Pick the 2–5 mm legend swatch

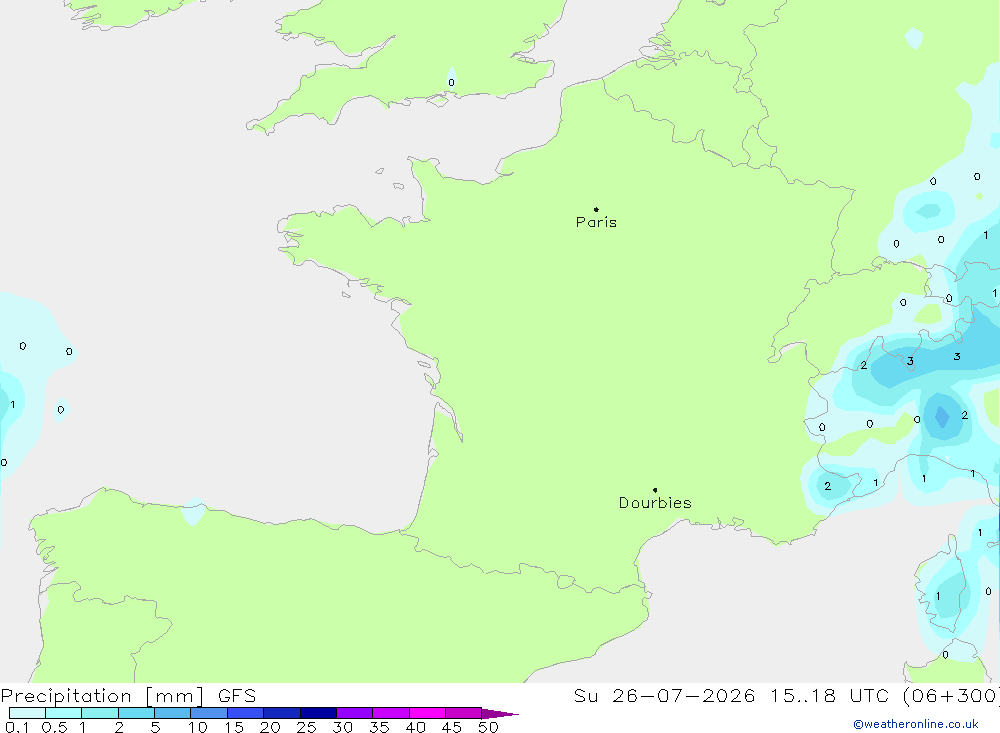tap(136, 713)
